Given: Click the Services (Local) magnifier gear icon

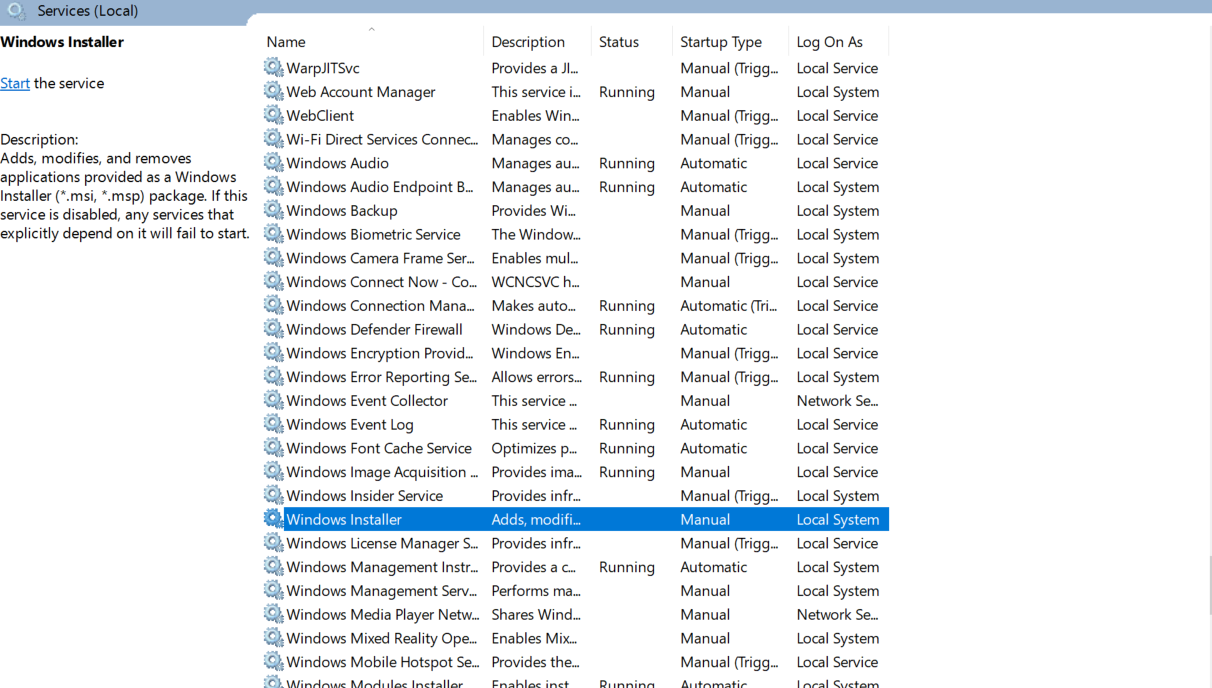Looking at the screenshot, I should [16, 11].
